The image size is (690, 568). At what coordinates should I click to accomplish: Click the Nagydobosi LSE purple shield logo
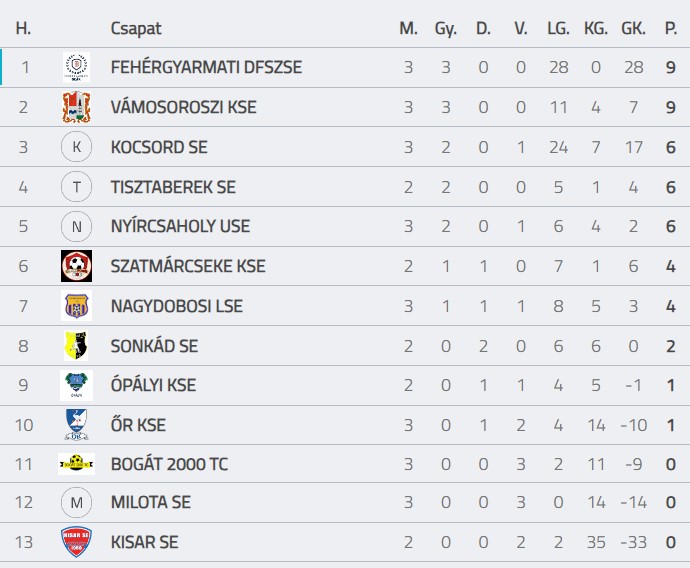pyautogui.click(x=77, y=306)
